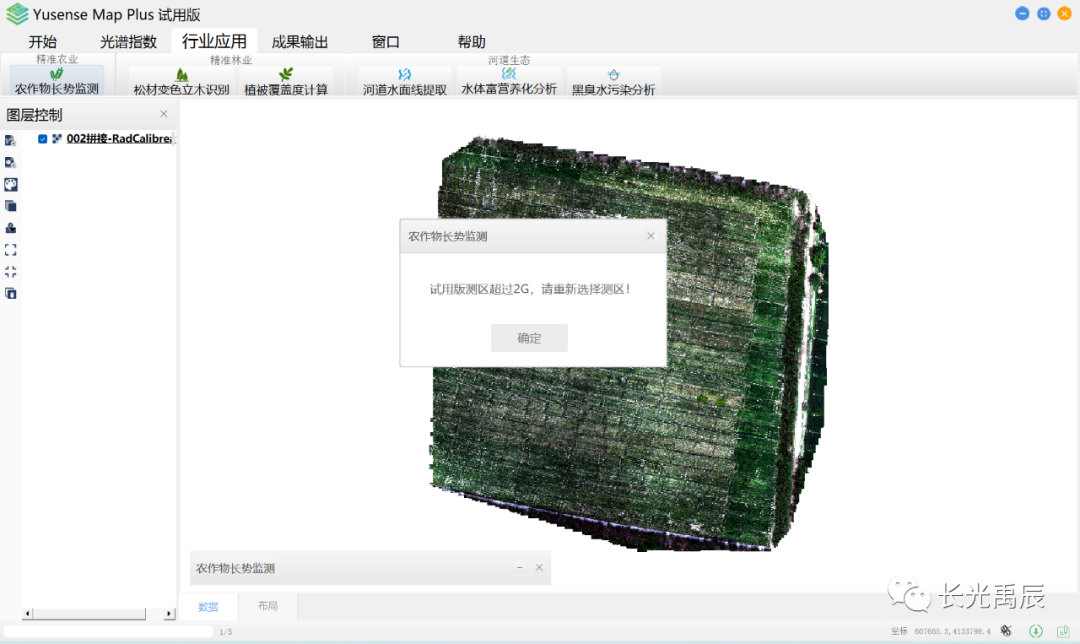Click the 河道生态 group label
The image size is (1080, 644).
[x=509, y=61]
